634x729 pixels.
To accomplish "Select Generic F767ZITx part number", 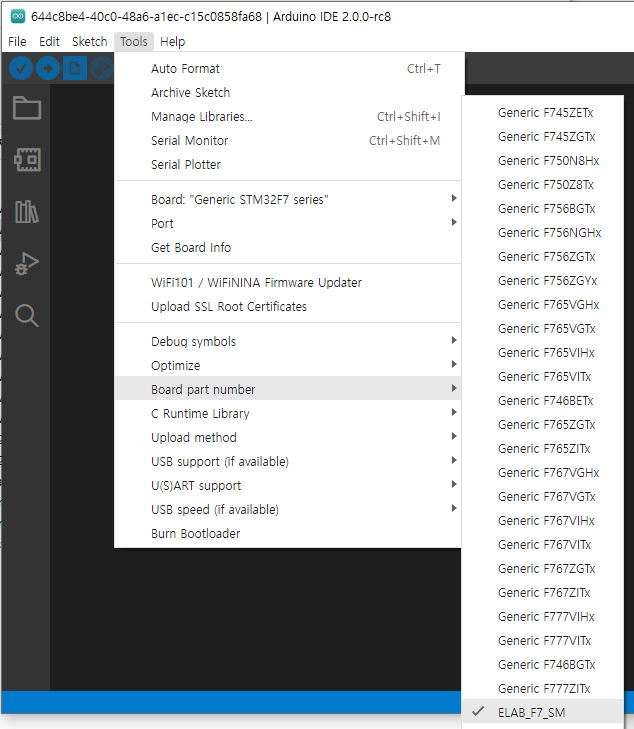I will pyautogui.click(x=542, y=593).
